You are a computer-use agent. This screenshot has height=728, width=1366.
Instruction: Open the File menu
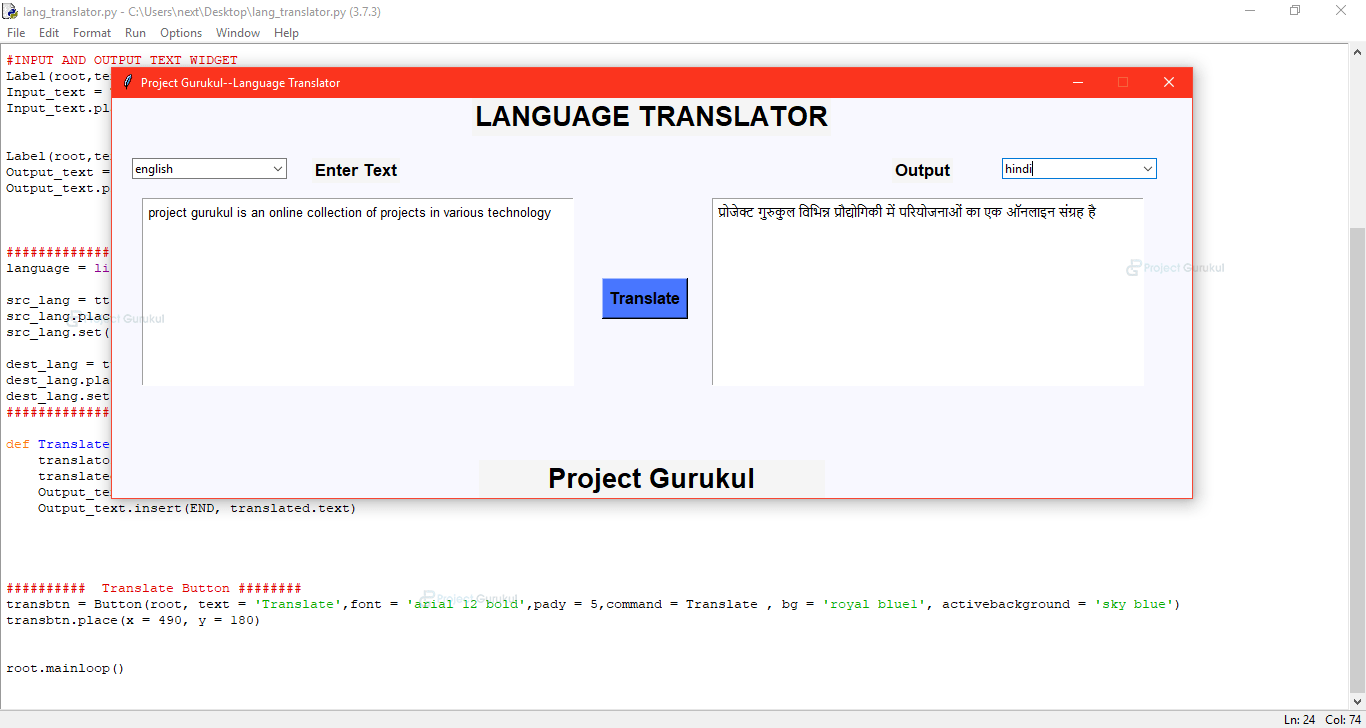16,32
